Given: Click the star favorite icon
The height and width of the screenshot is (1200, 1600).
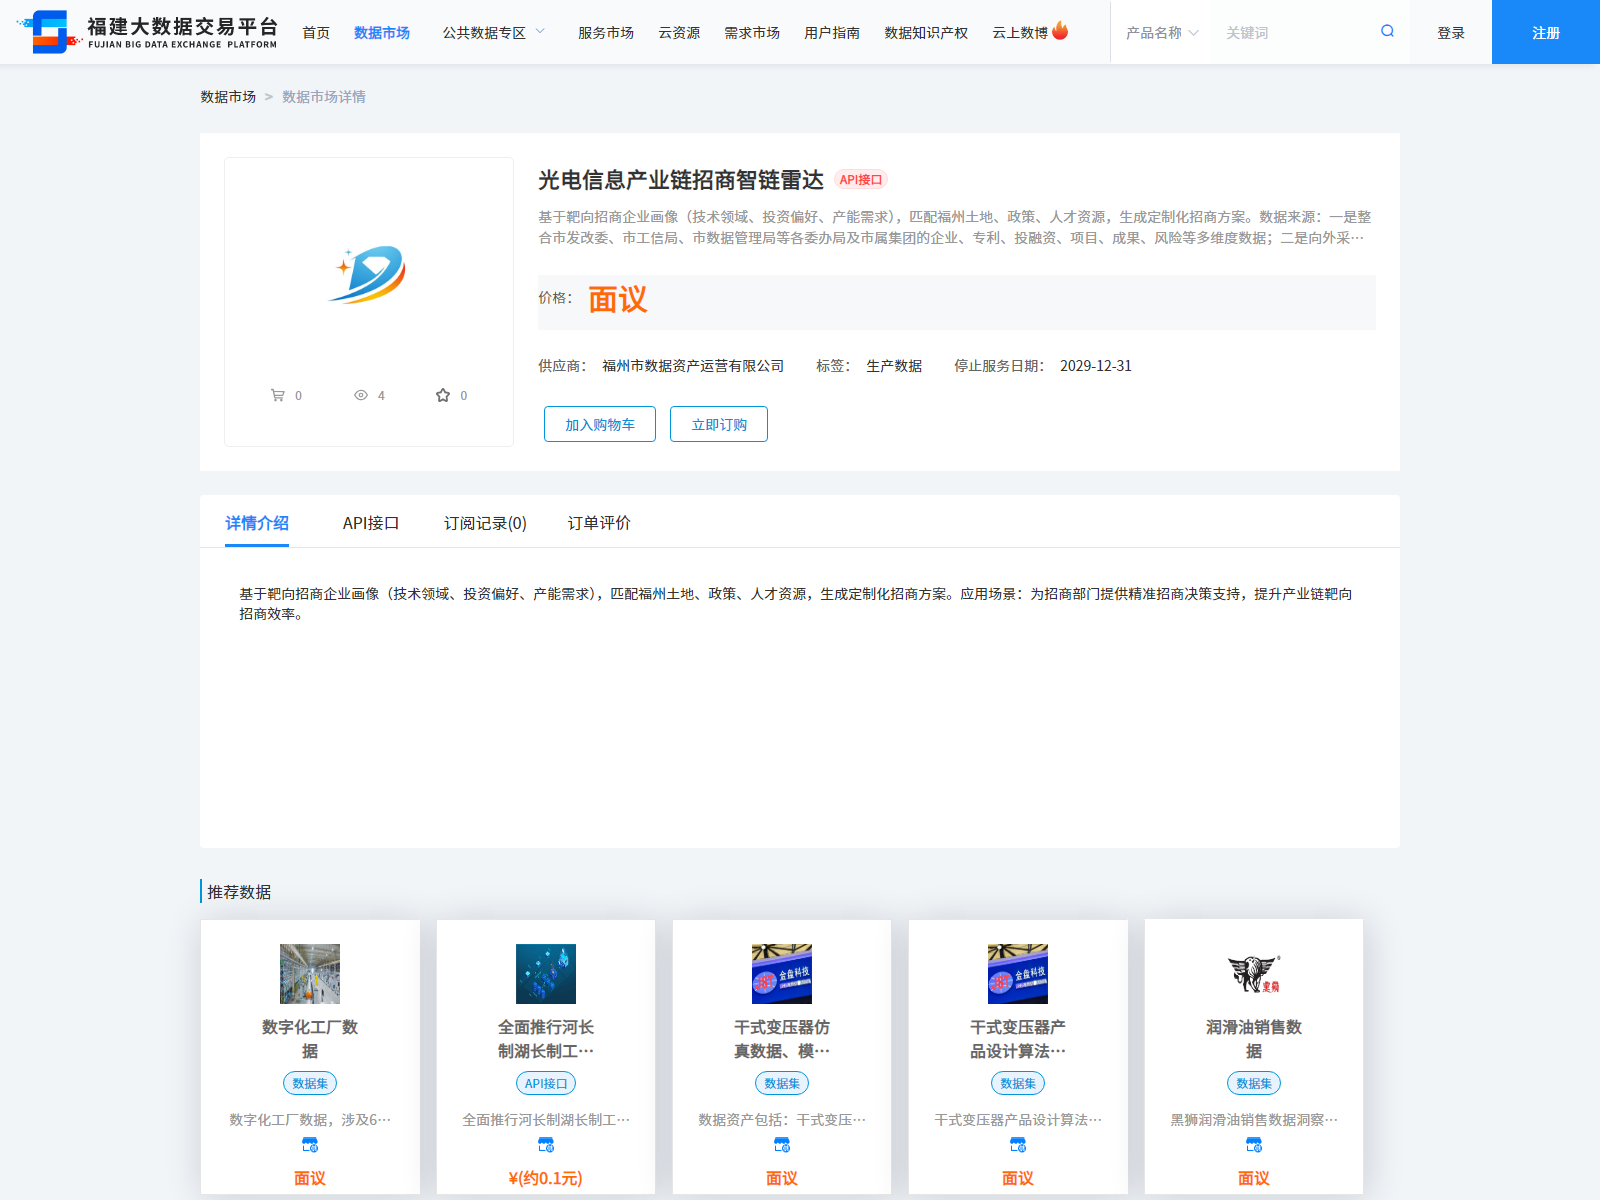Looking at the screenshot, I should coord(443,395).
